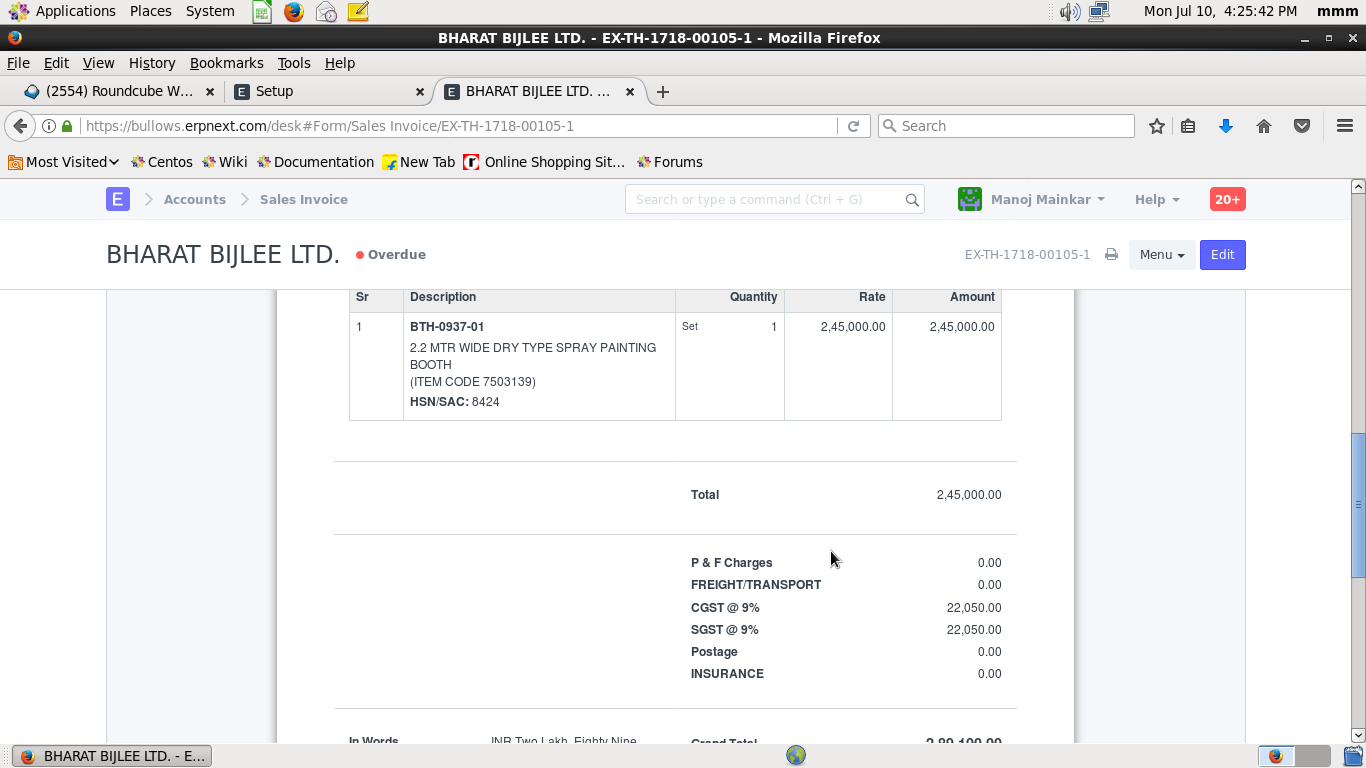Go to the Accounts breadcrumb link
This screenshot has height=768, width=1366.
pos(195,199)
